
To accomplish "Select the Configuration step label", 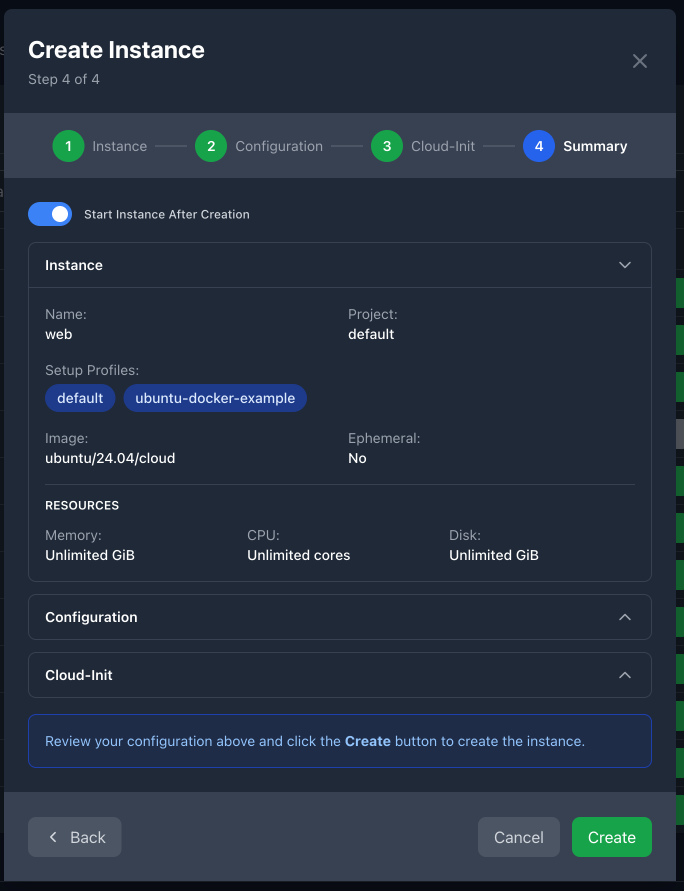I will (x=279, y=146).
